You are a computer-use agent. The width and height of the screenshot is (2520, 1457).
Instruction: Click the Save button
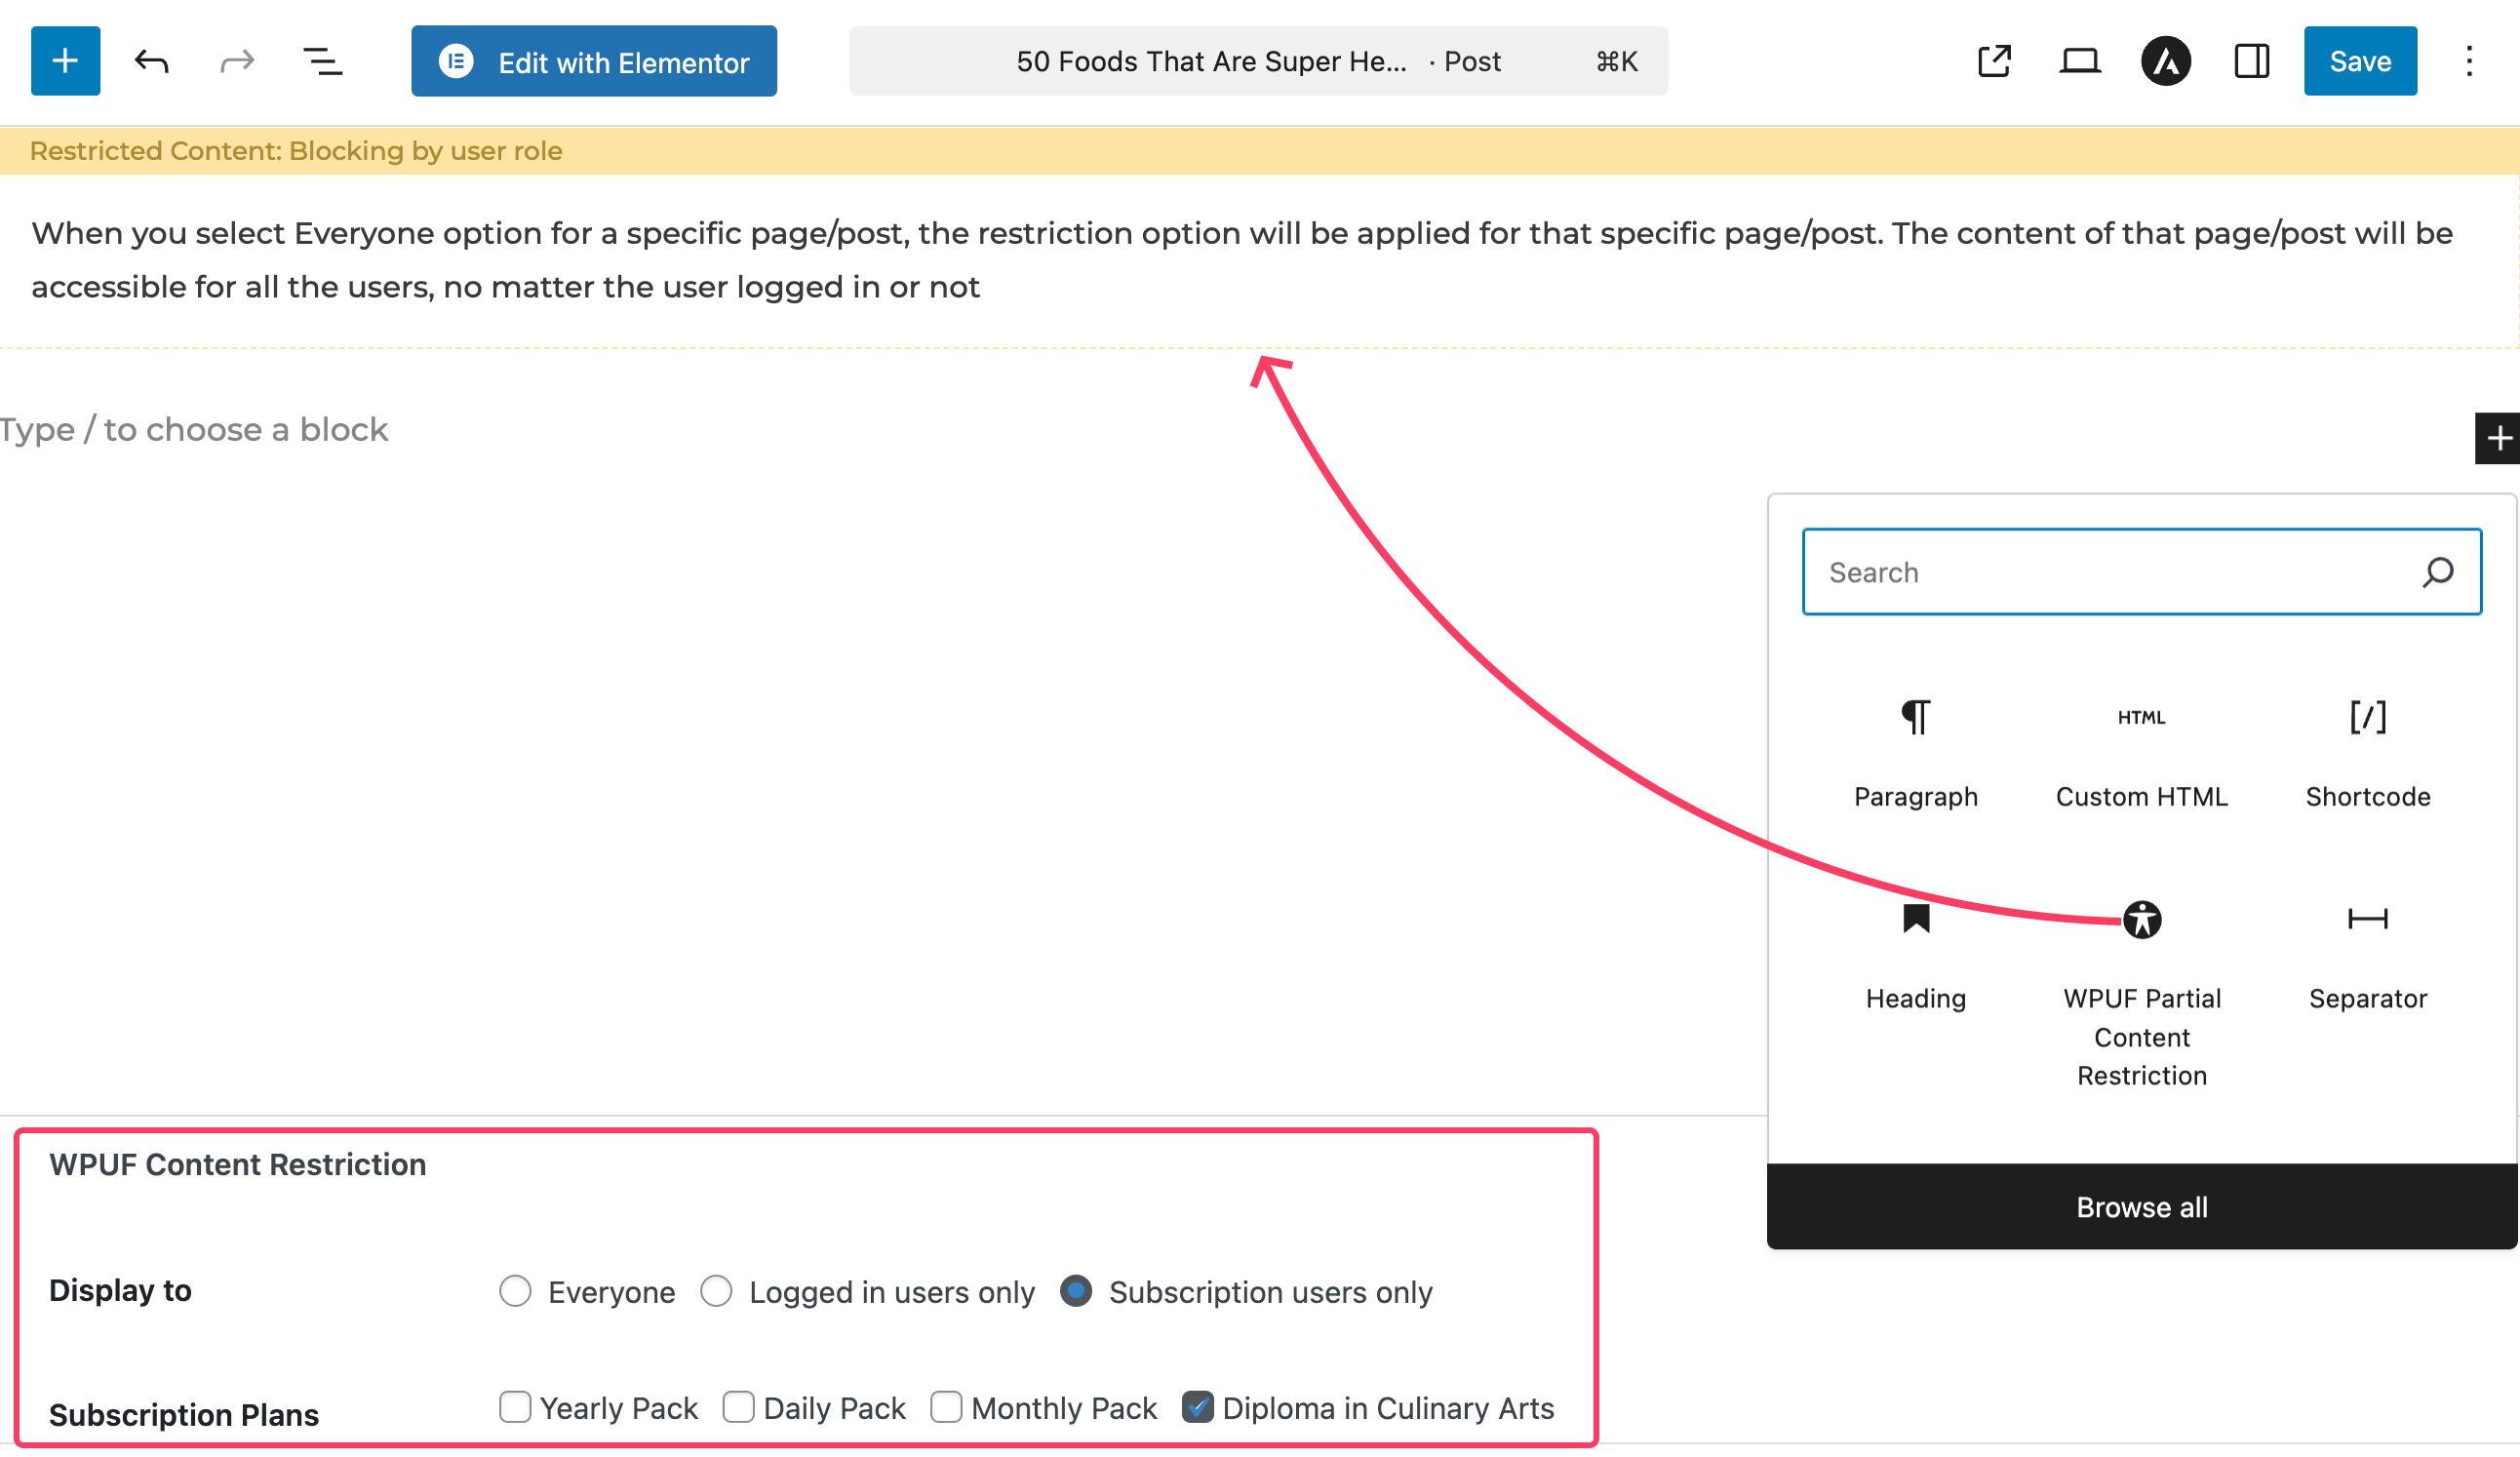coord(2360,61)
